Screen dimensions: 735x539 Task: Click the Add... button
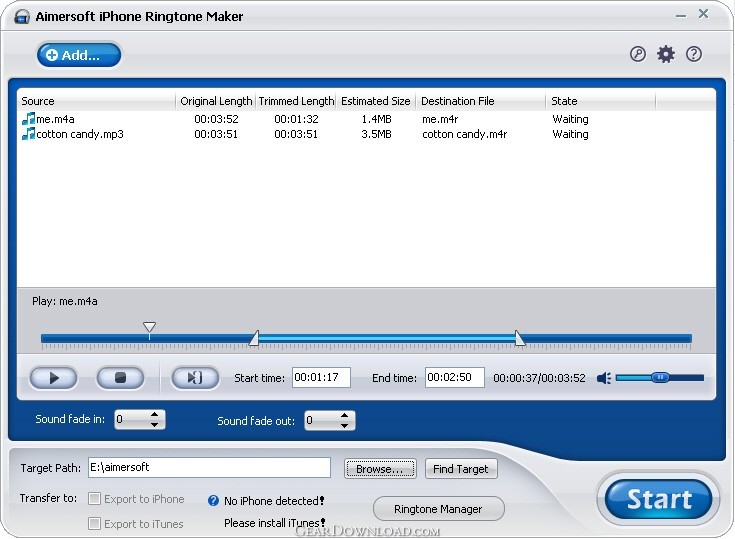tap(79, 55)
